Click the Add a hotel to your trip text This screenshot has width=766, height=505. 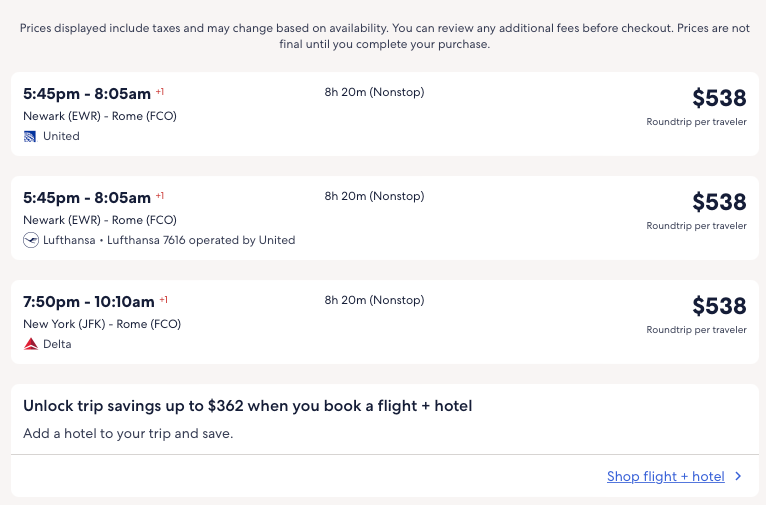(x=128, y=434)
